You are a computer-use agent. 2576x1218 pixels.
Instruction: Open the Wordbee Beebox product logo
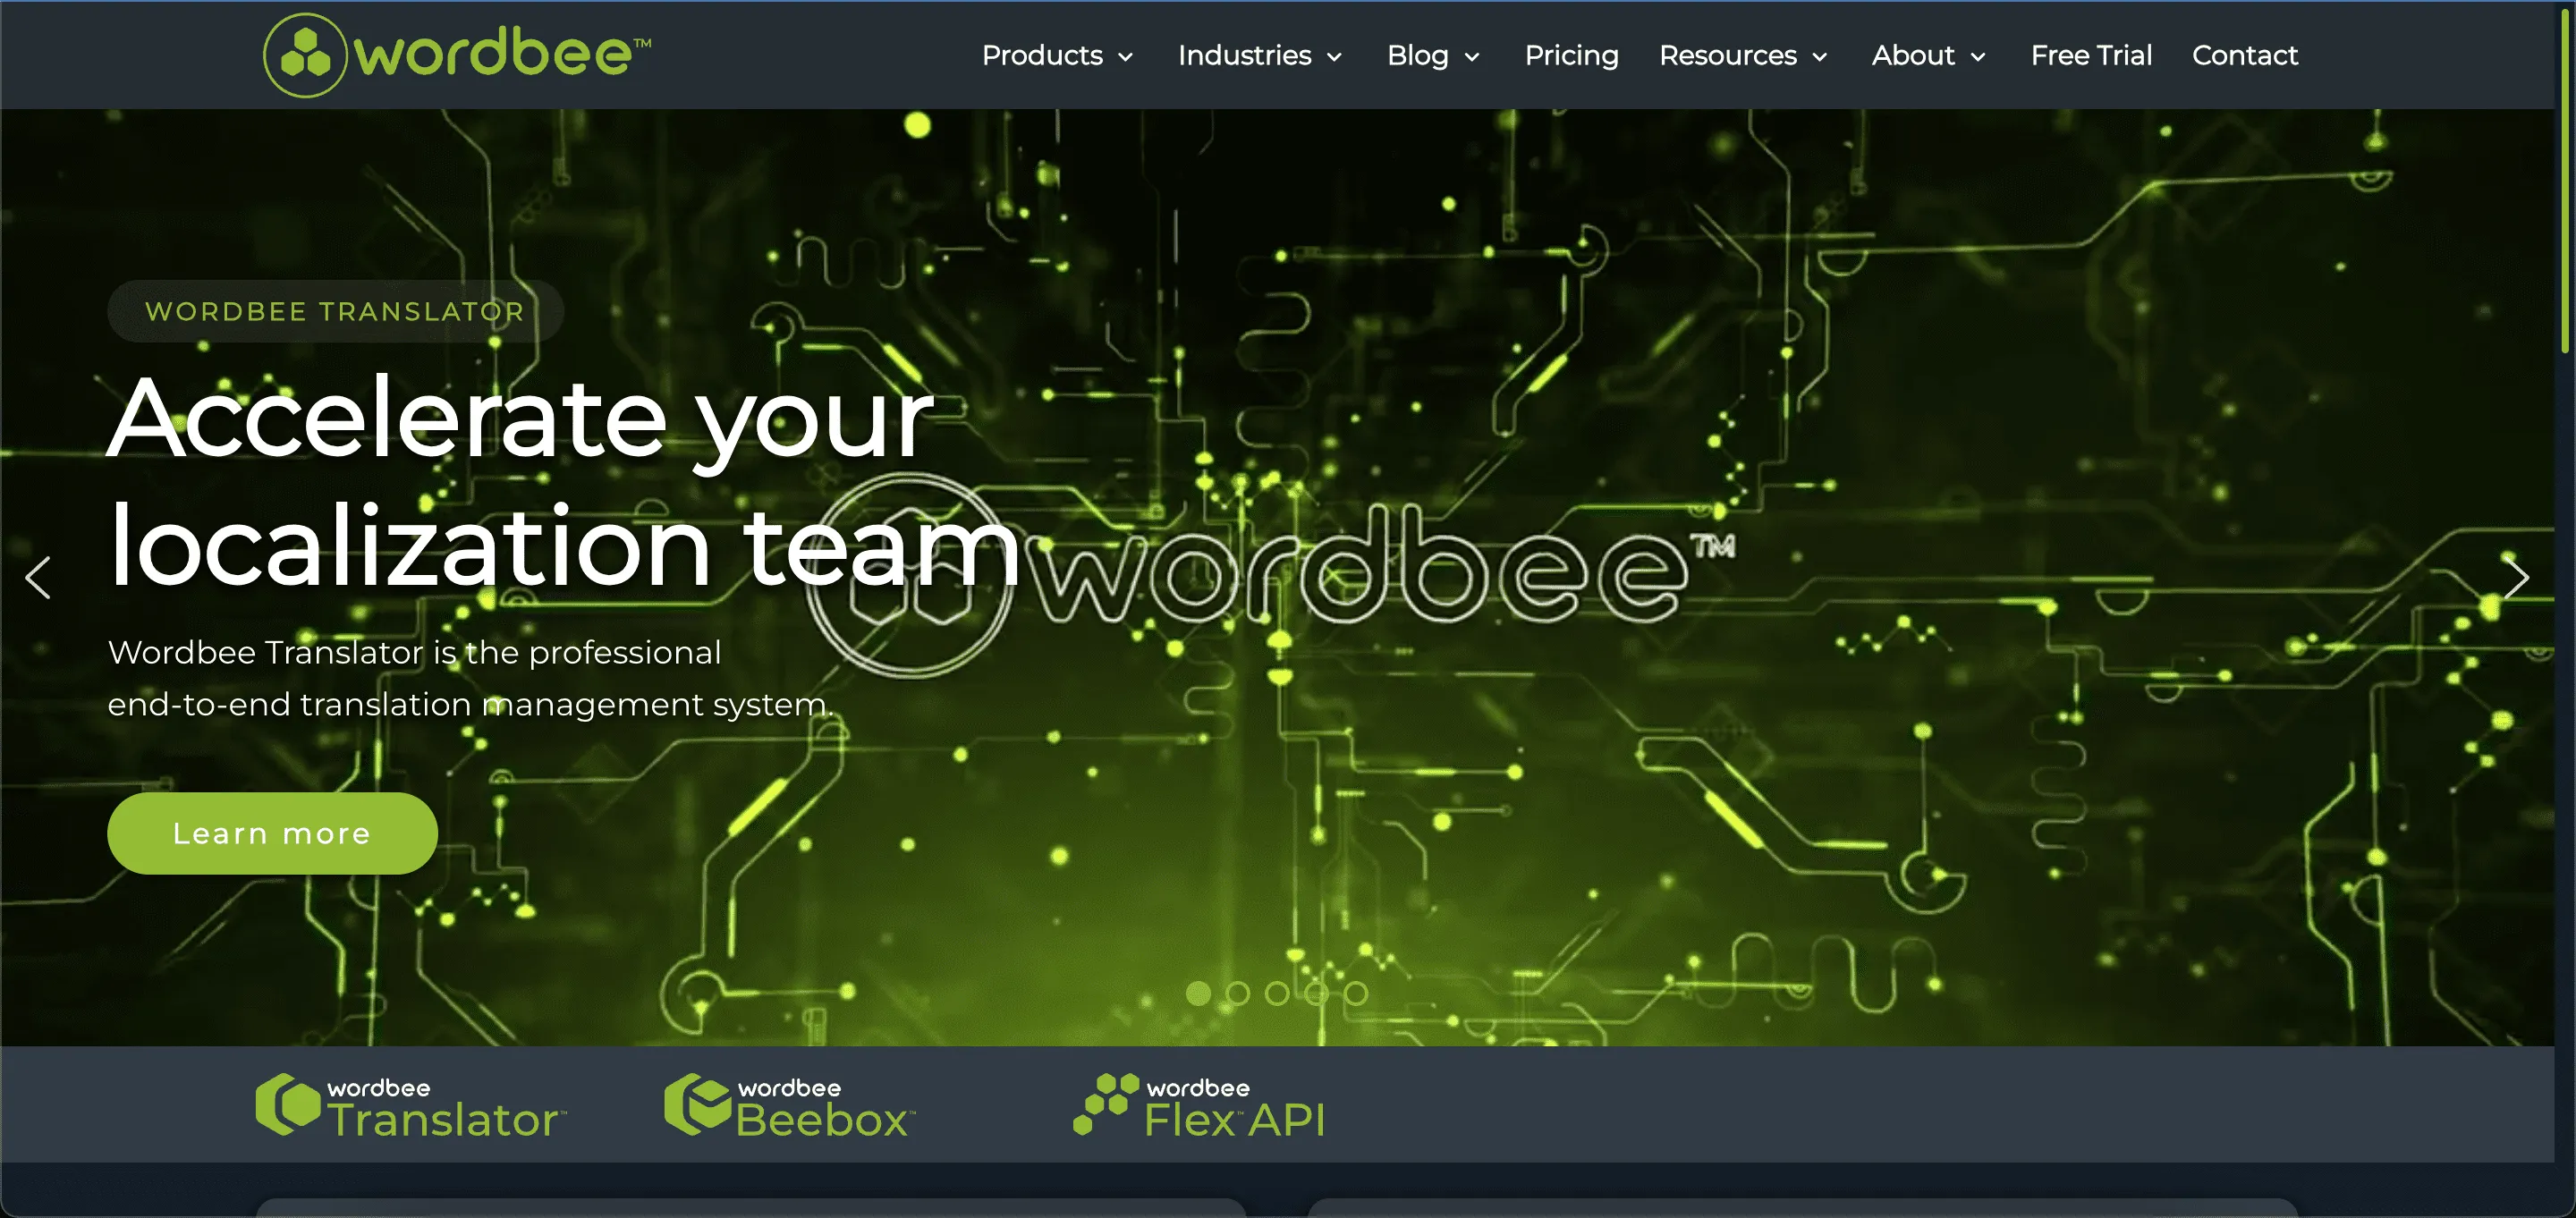tap(790, 1106)
